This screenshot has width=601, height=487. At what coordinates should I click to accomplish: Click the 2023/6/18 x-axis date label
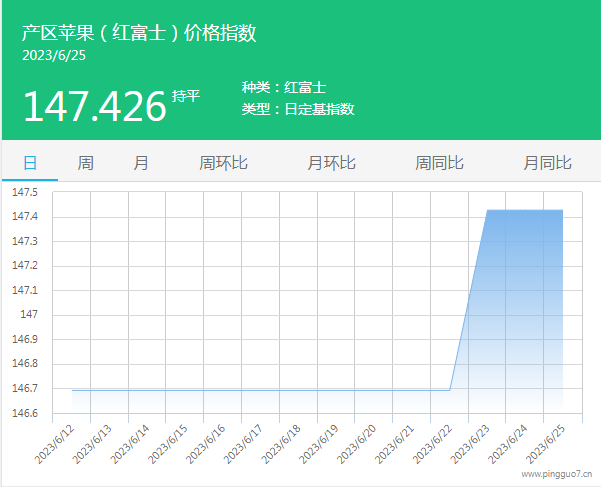tap(281, 443)
